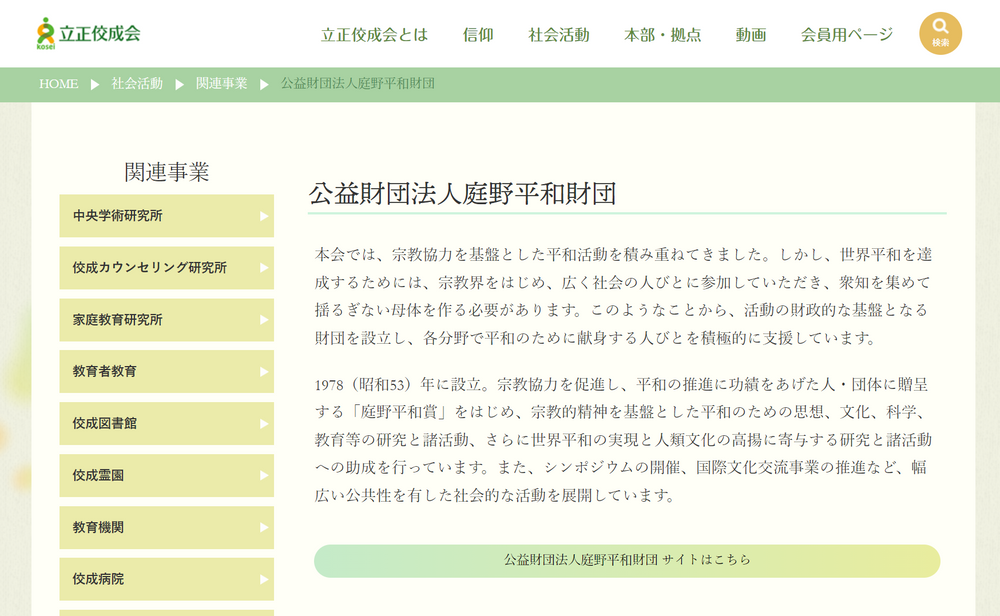
Task: Go to 佼成図書館 sidebar entry
Action: (x=166, y=423)
